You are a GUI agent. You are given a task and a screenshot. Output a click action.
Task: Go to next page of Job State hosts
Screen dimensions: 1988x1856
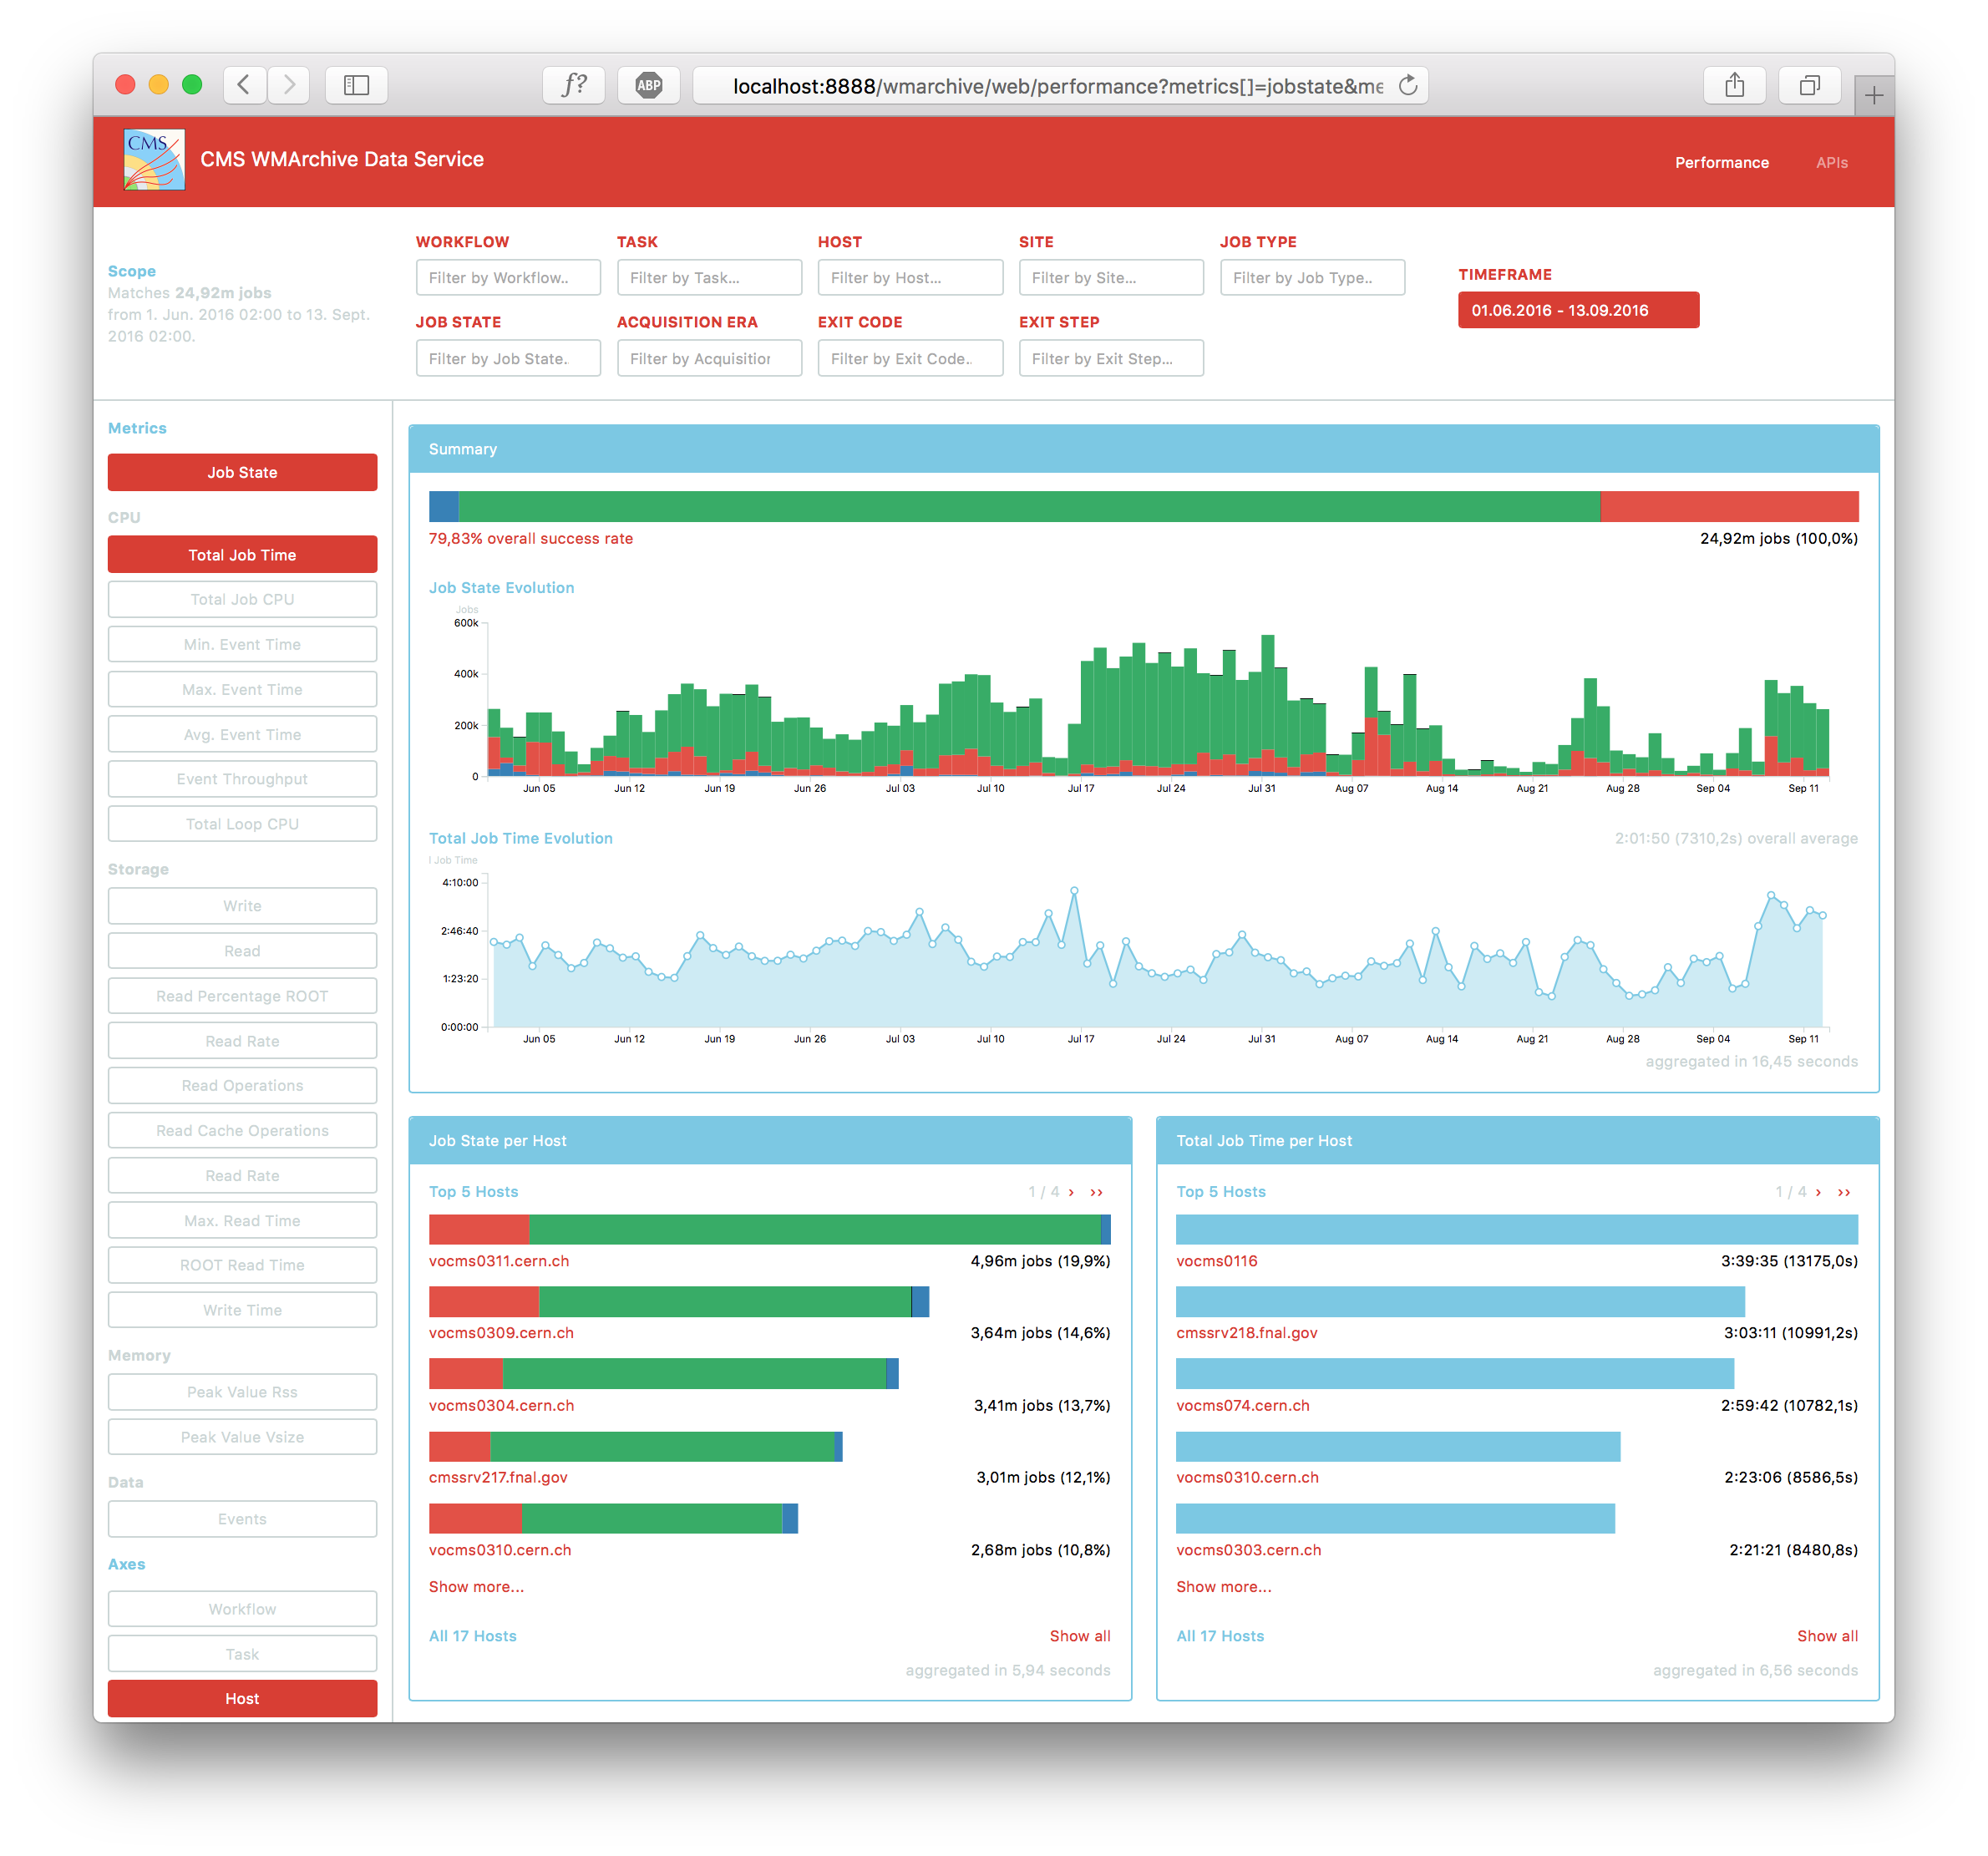[x=1071, y=1192]
